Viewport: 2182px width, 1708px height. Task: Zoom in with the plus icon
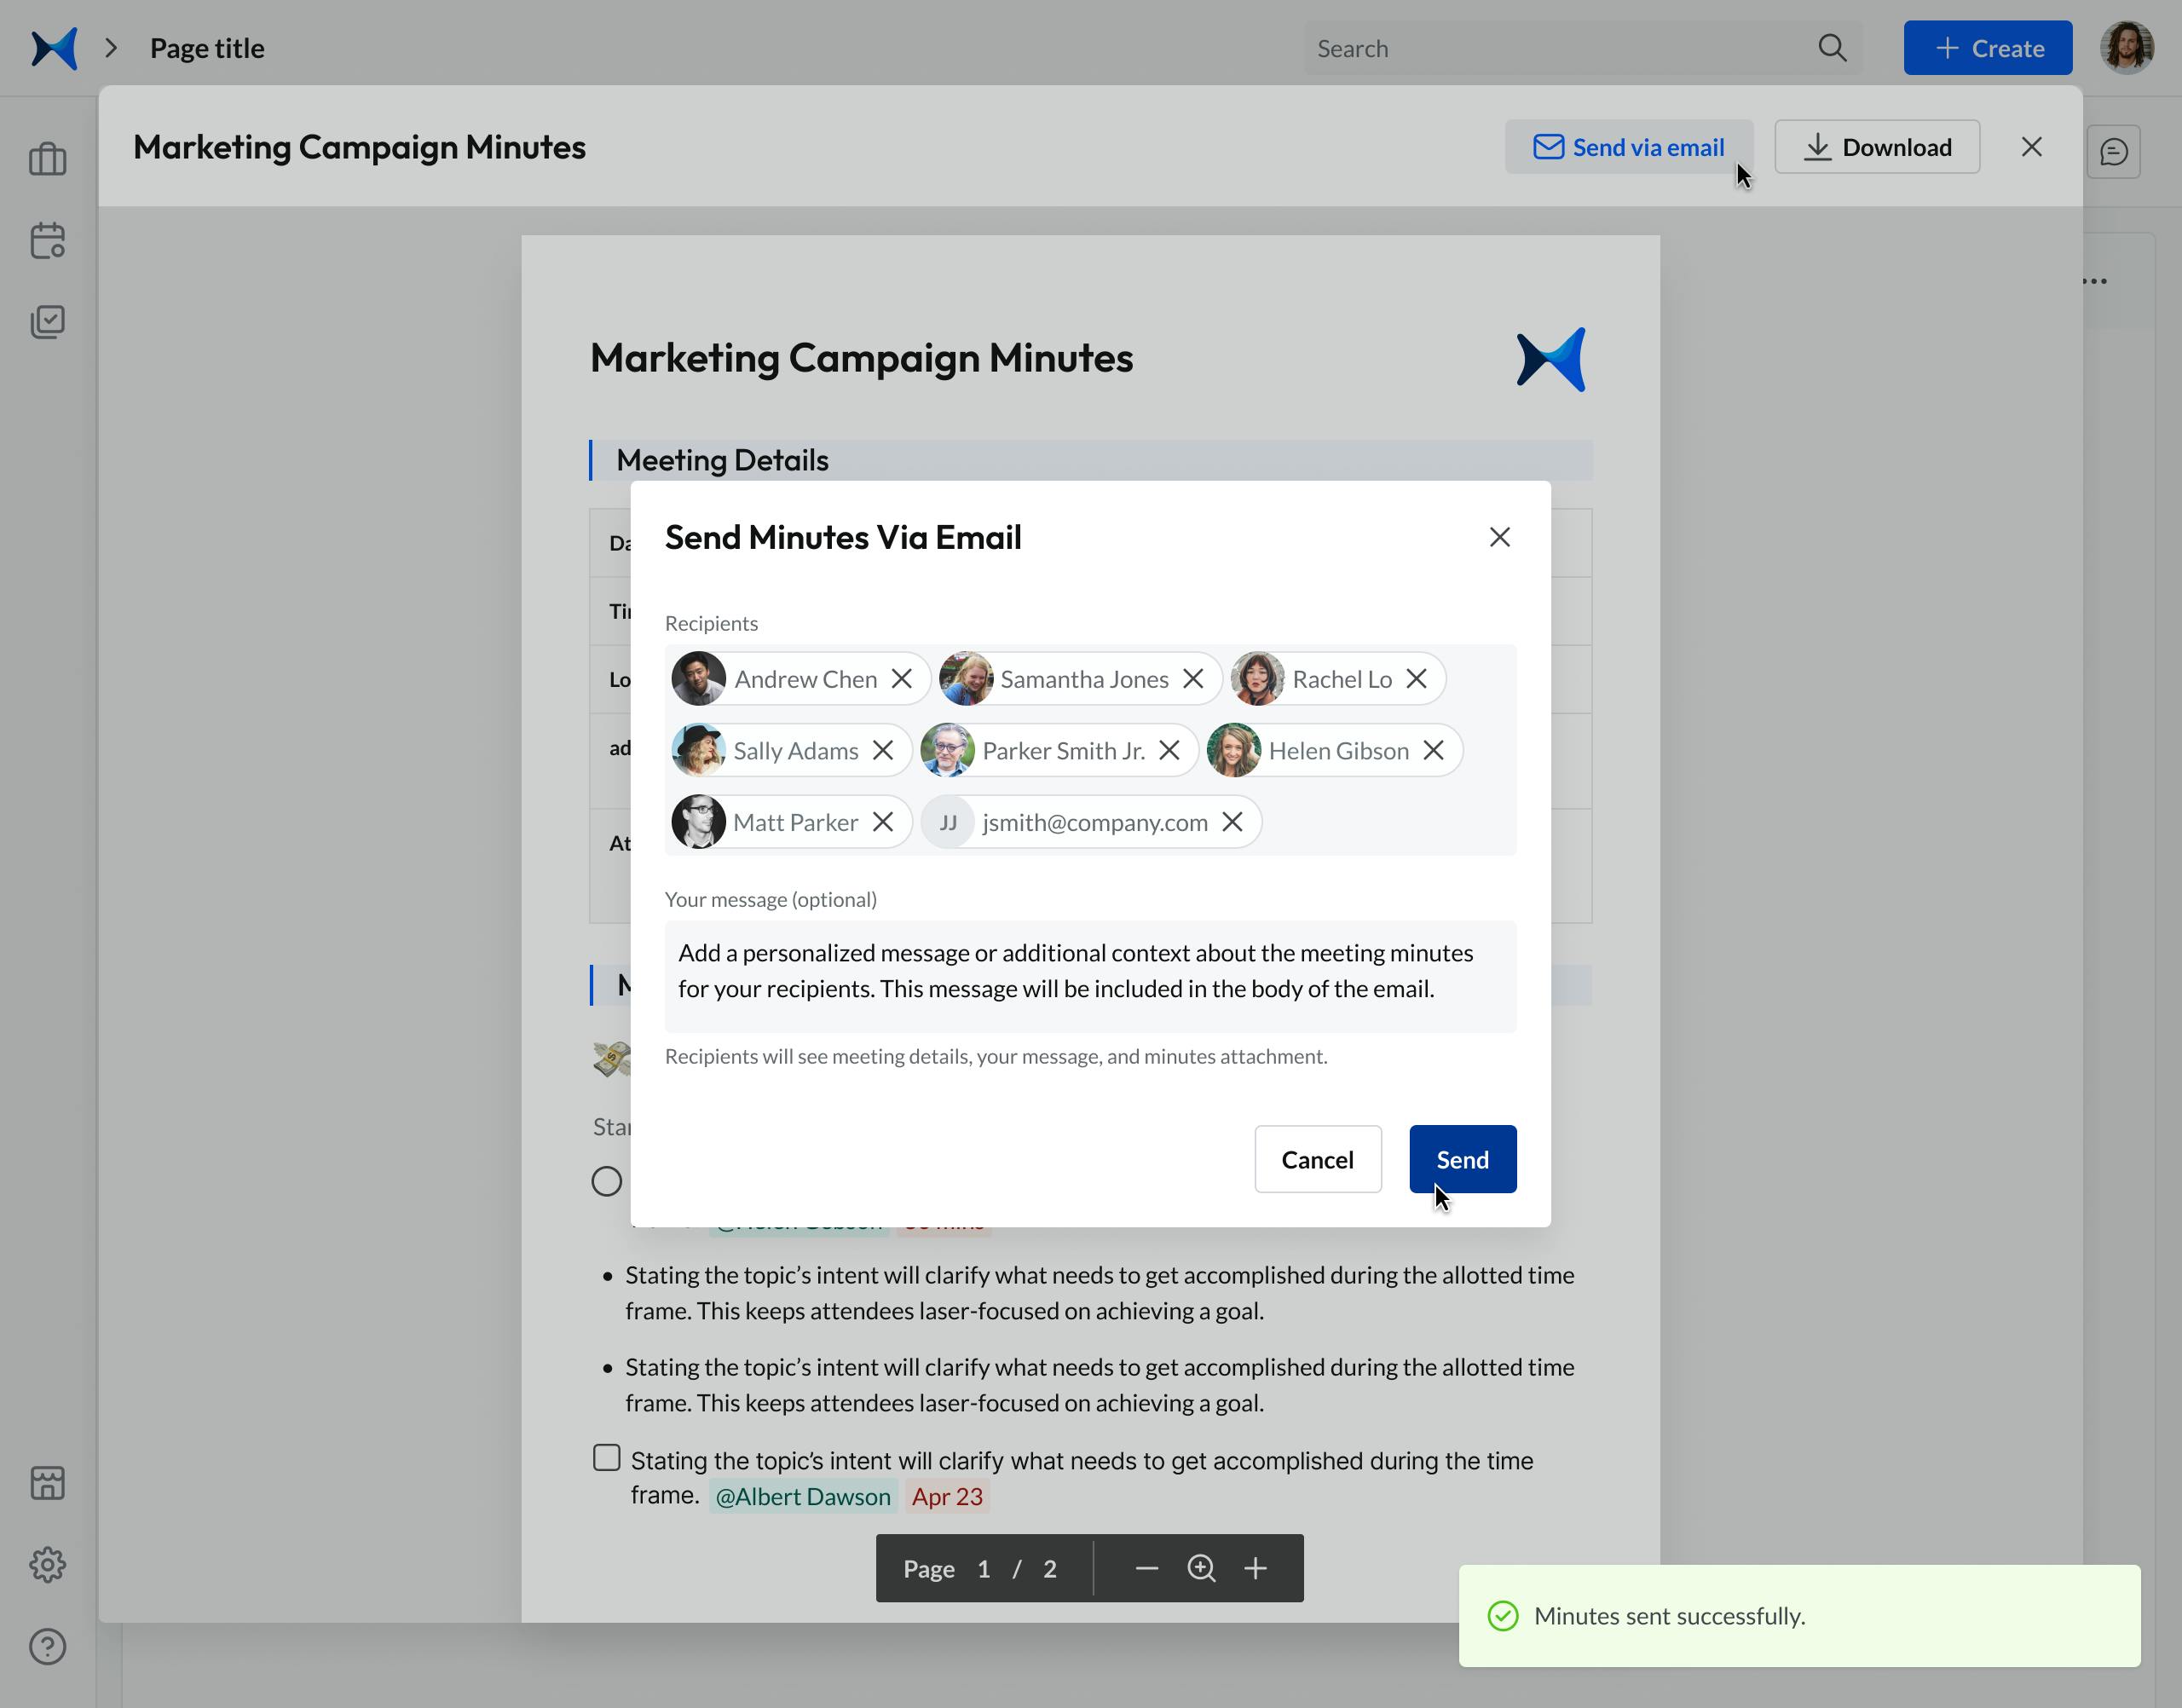pyautogui.click(x=1255, y=1568)
